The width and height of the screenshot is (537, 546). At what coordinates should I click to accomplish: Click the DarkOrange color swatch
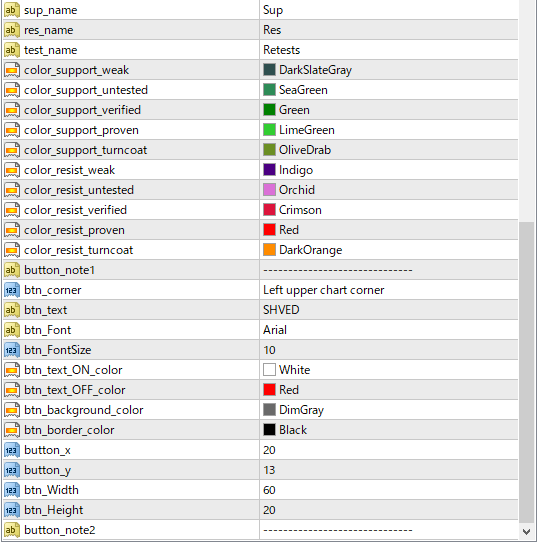pos(269,250)
